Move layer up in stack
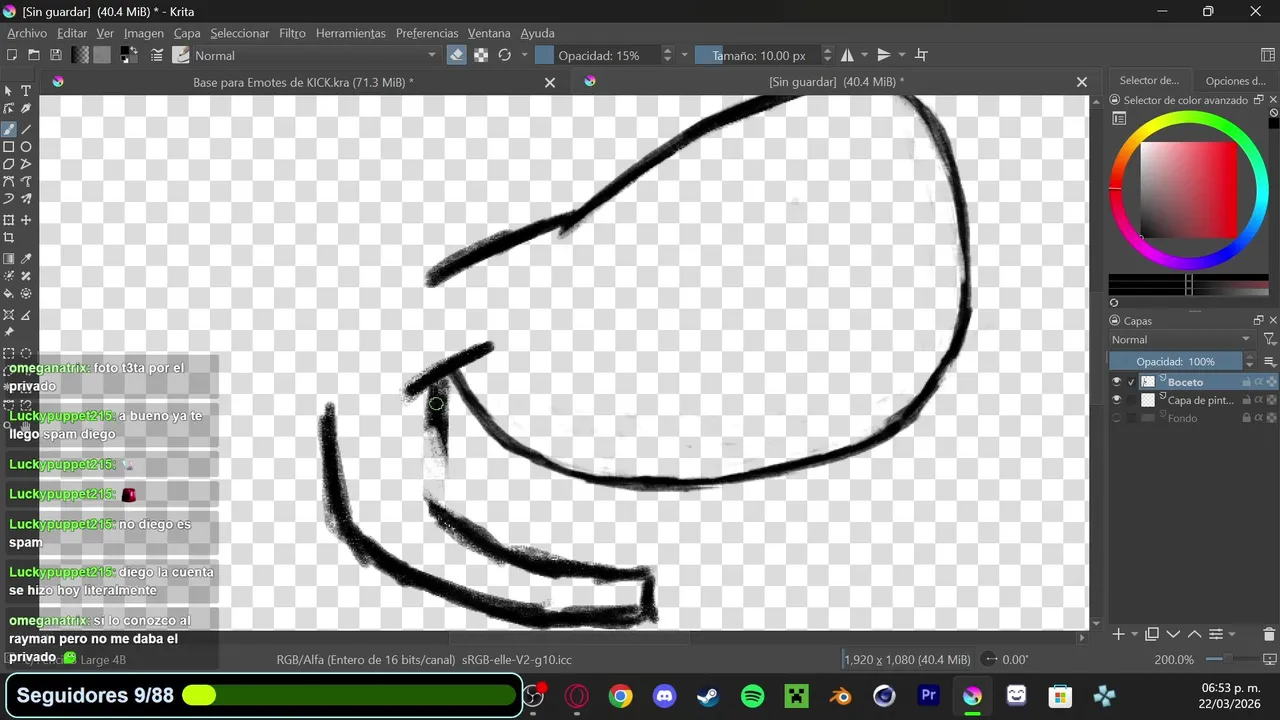1280x720 pixels. [1194, 635]
